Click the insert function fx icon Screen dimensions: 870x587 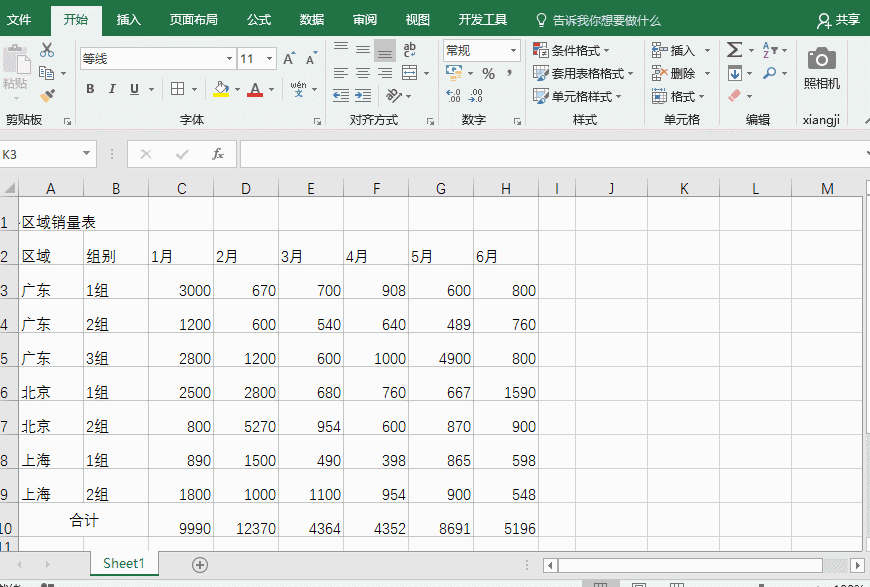[217, 154]
